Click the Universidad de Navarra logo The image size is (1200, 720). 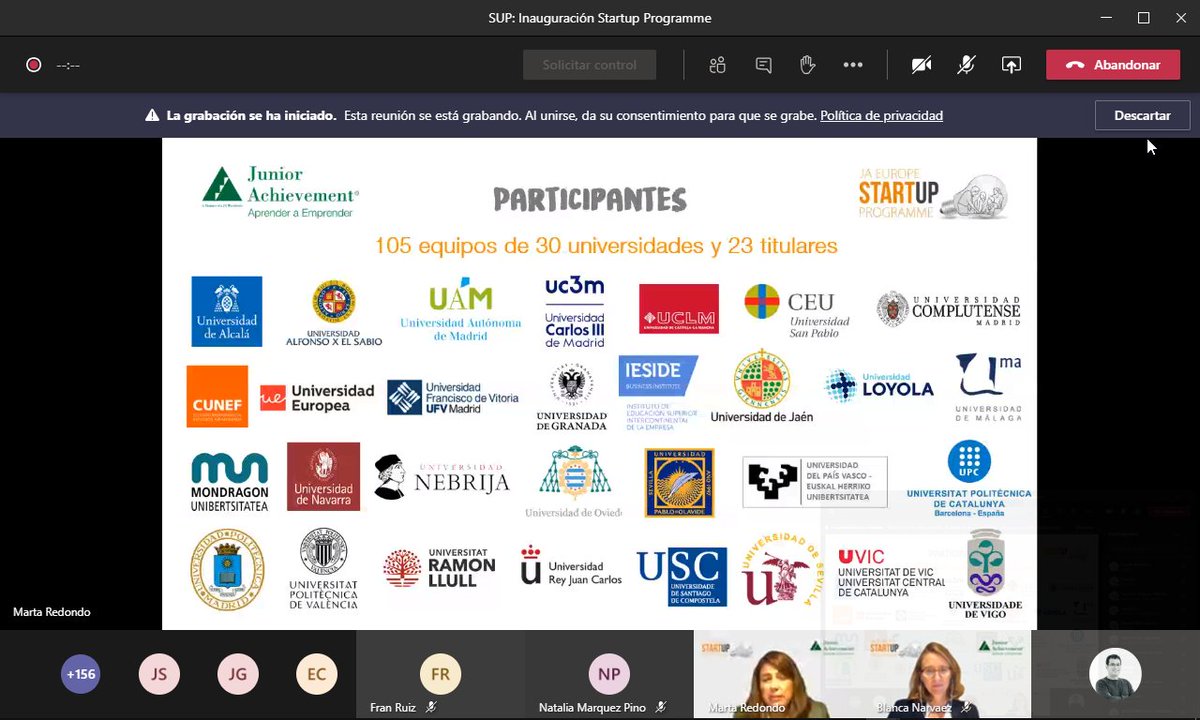(323, 476)
